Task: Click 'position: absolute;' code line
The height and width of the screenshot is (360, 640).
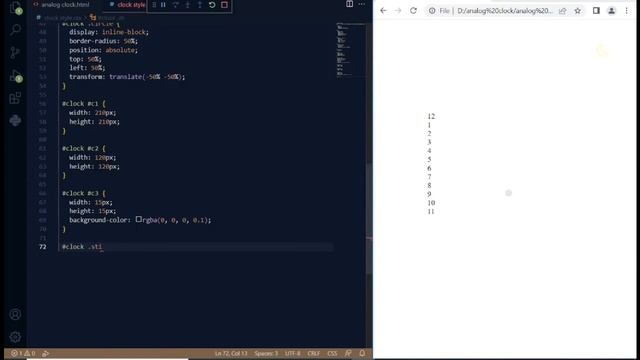Action: coord(103,50)
